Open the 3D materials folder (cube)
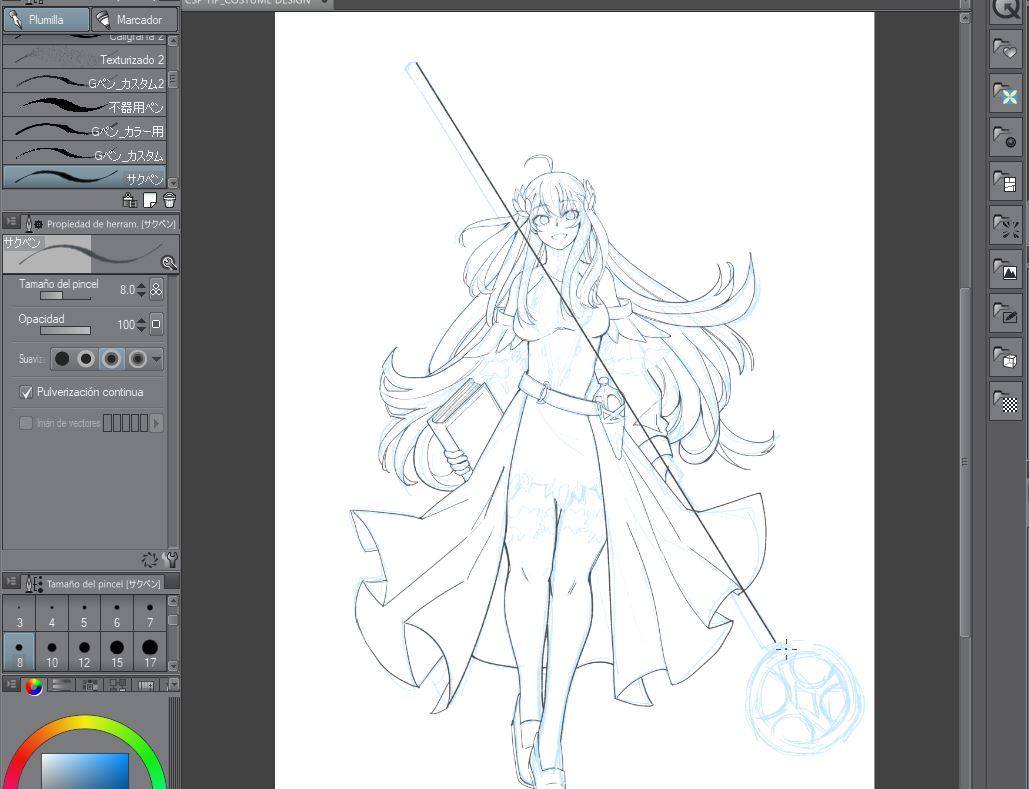1029x789 pixels. (1005, 358)
